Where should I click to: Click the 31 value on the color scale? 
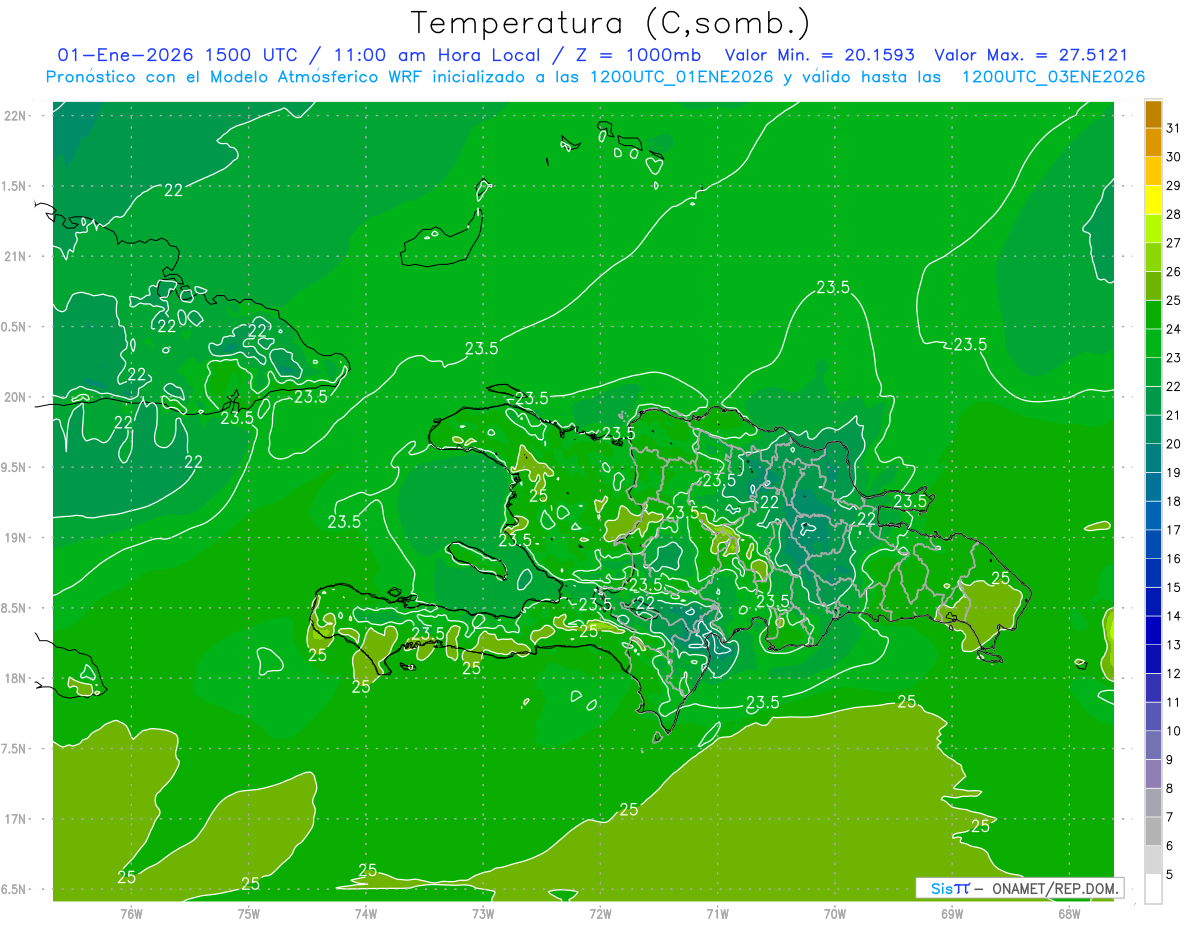(1174, 128)
